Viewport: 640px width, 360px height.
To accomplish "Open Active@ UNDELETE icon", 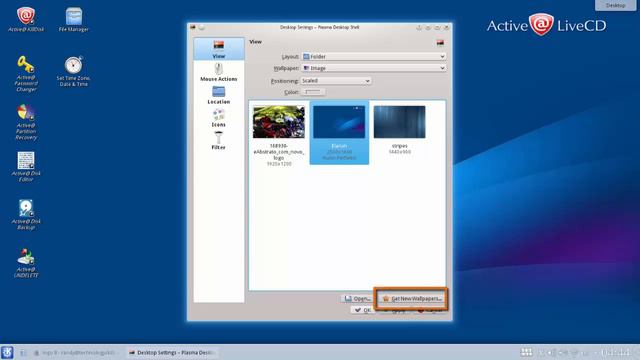I will pyautogui.click(x=26, y=262).
